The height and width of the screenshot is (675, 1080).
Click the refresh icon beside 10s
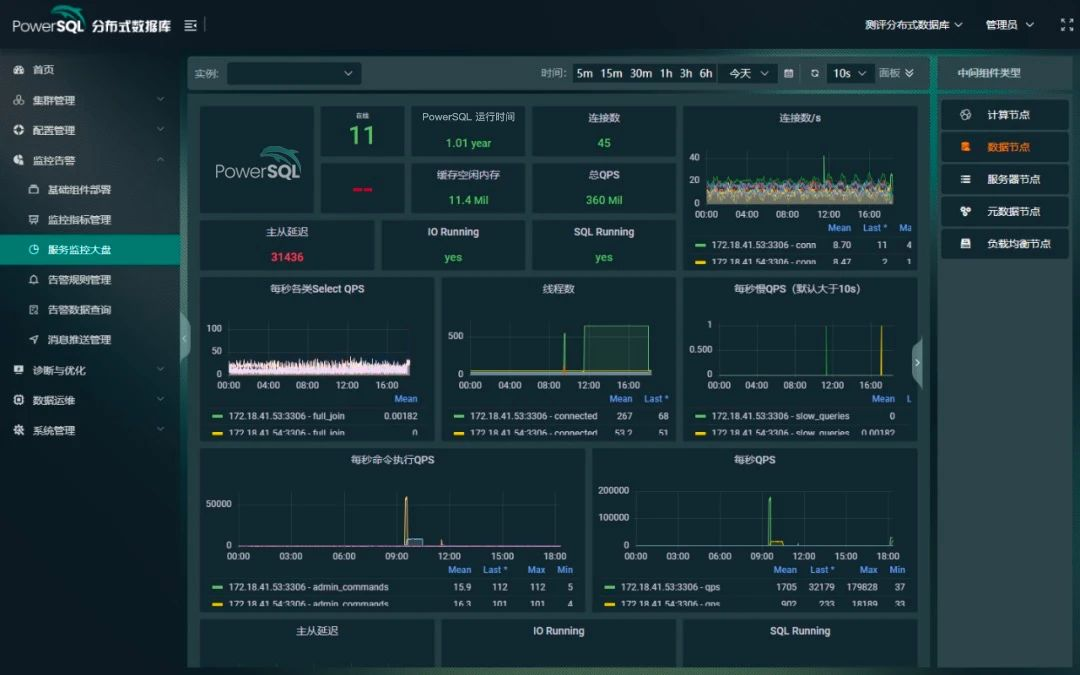coord(815,73)
